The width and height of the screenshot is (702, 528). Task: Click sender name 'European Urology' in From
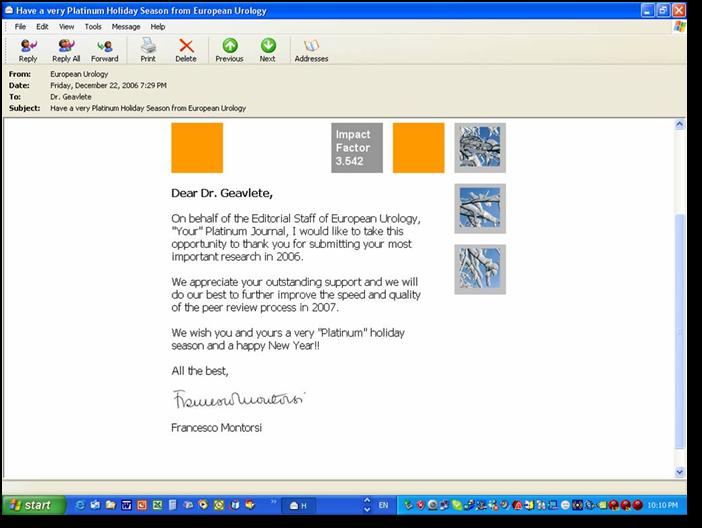click(x=79, y=74)
